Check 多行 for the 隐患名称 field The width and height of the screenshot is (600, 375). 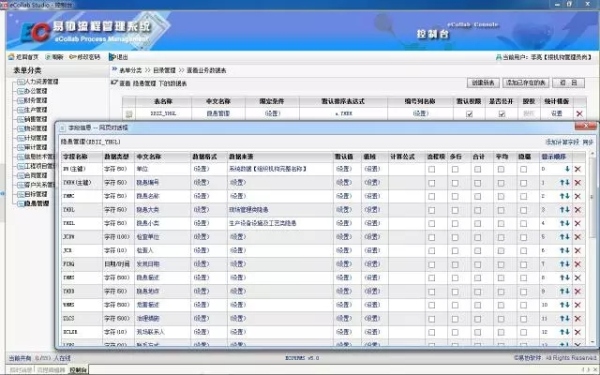[455, 197]
